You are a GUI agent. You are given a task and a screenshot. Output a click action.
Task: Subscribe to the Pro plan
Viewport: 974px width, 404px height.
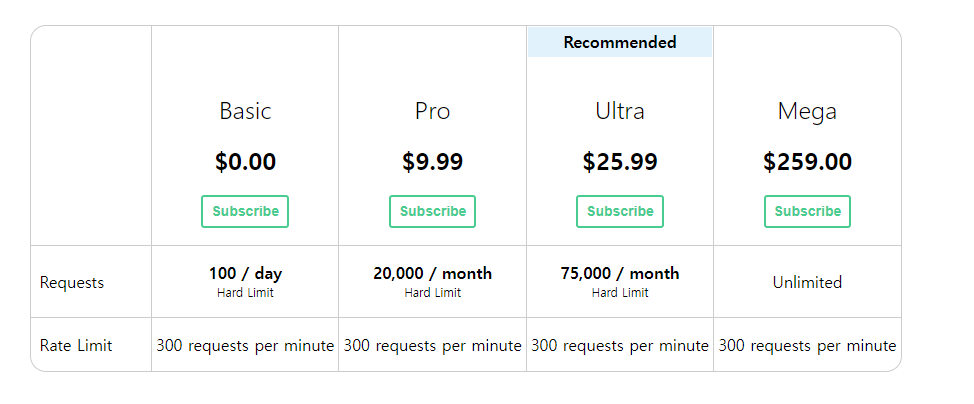tap(432, 212)
